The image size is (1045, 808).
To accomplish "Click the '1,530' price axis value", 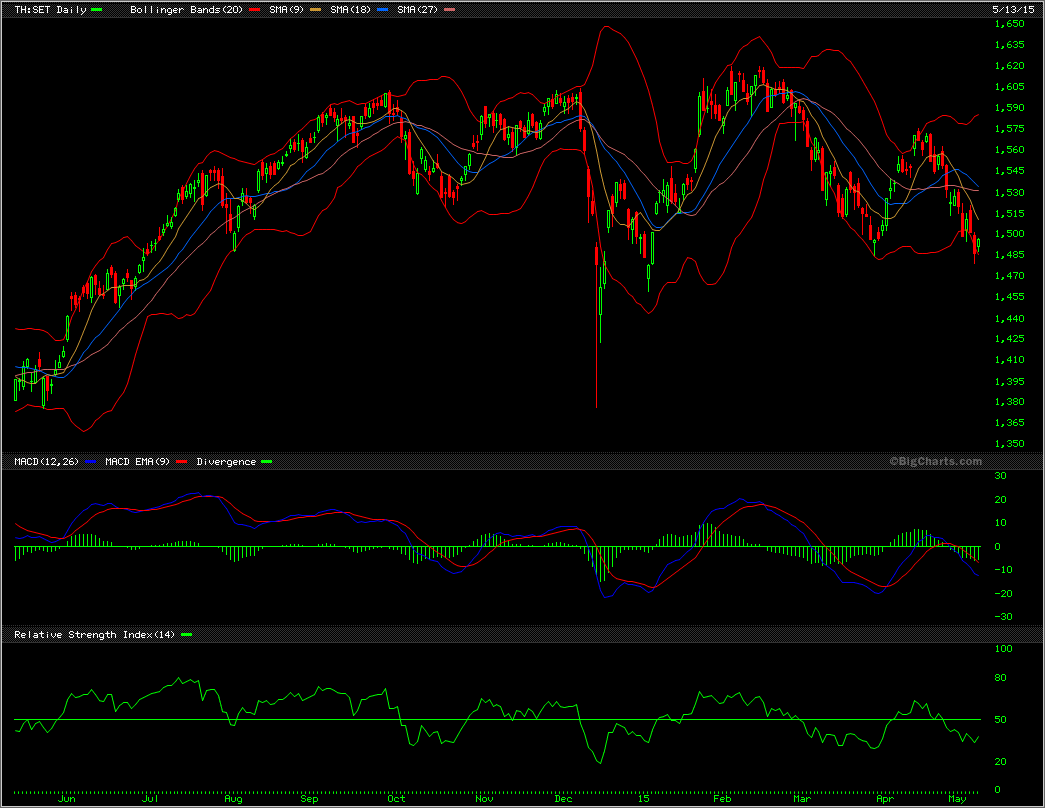I will coord(1009,192).
